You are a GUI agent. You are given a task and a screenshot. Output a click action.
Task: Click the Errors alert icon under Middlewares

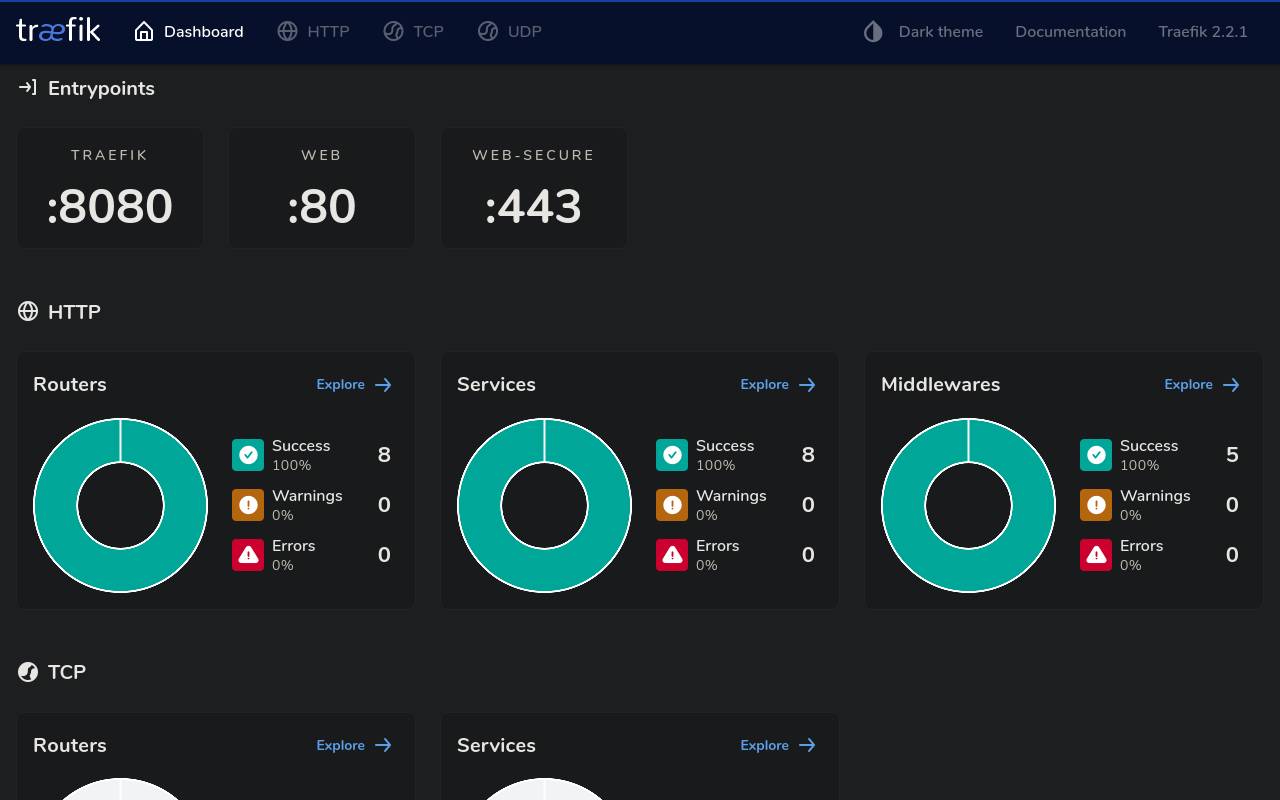pyautogui.click(x=1095, y=555)
